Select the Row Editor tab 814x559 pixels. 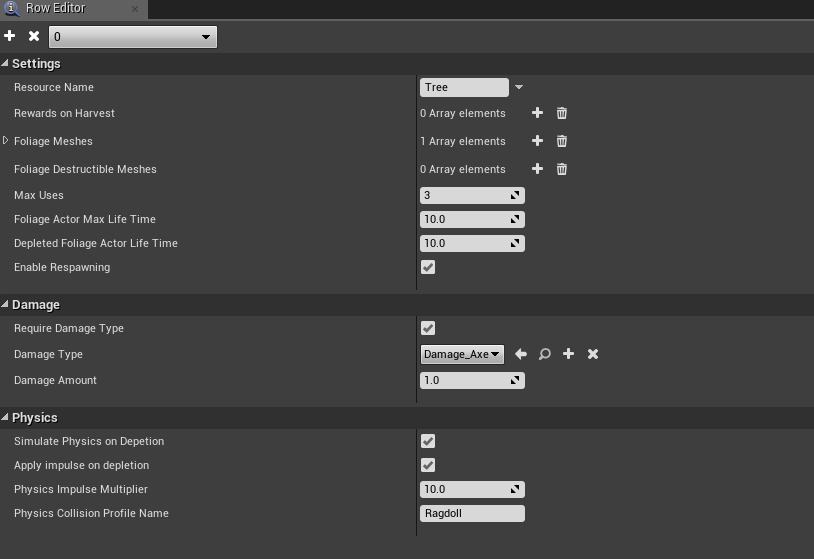(x=56, y=8)
